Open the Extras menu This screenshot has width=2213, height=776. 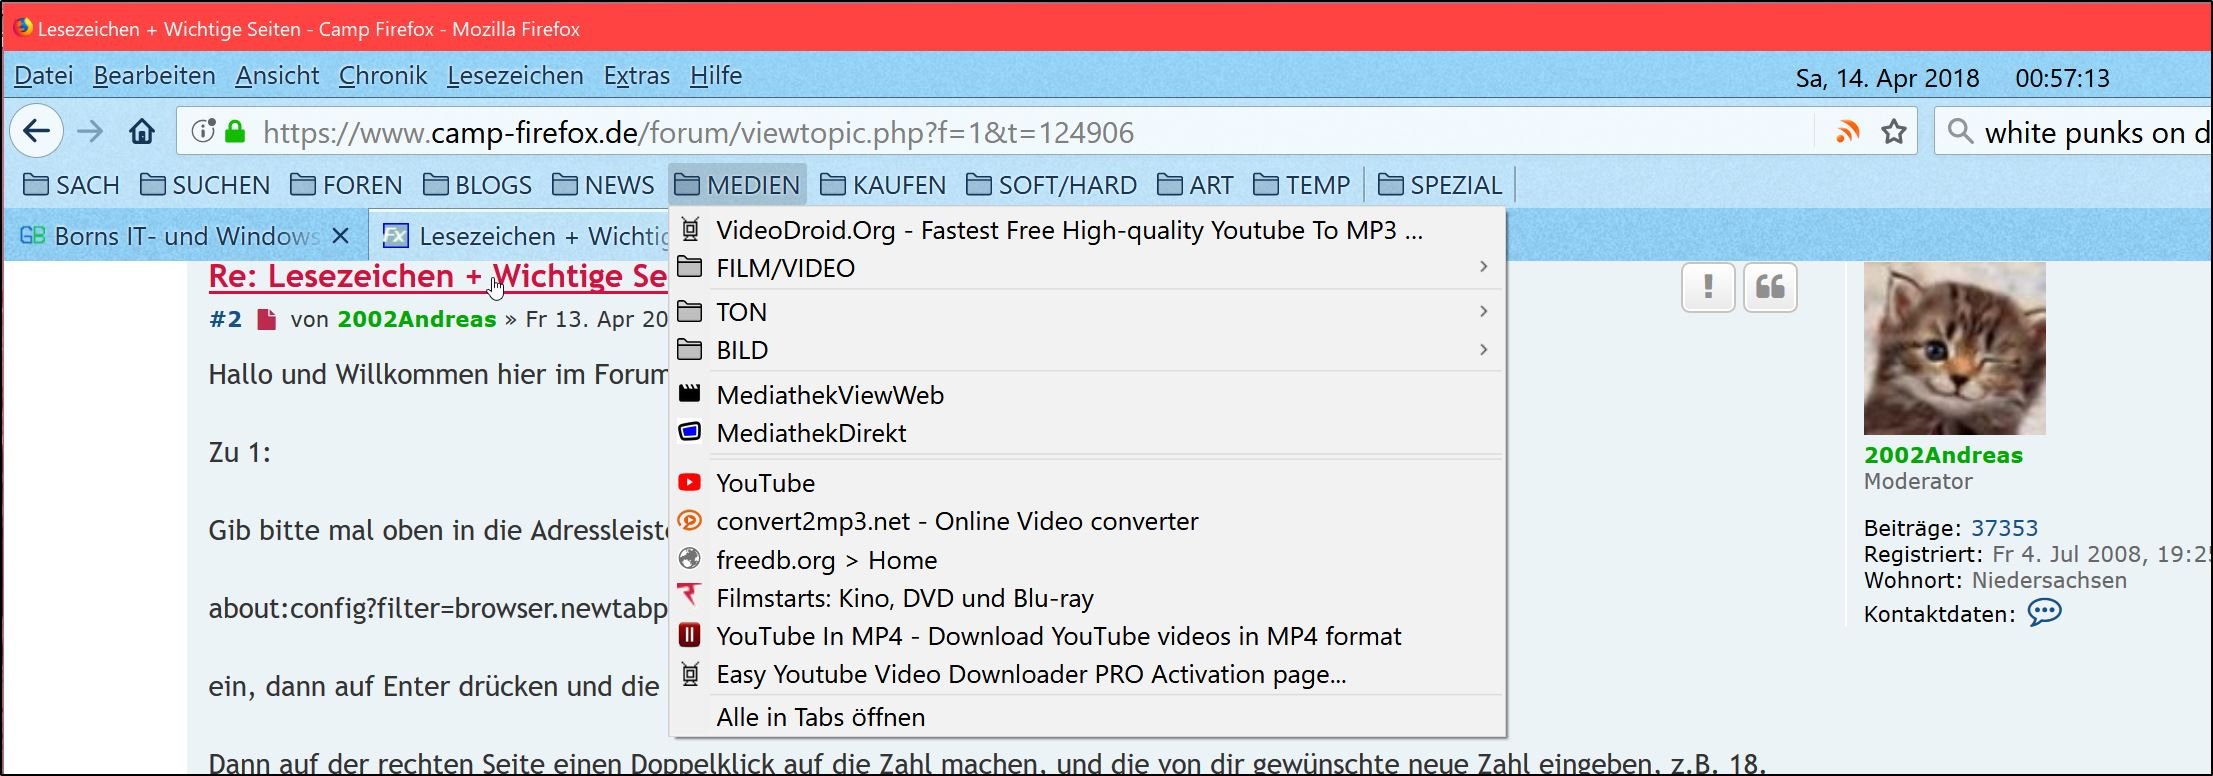(x=637, y=76)
